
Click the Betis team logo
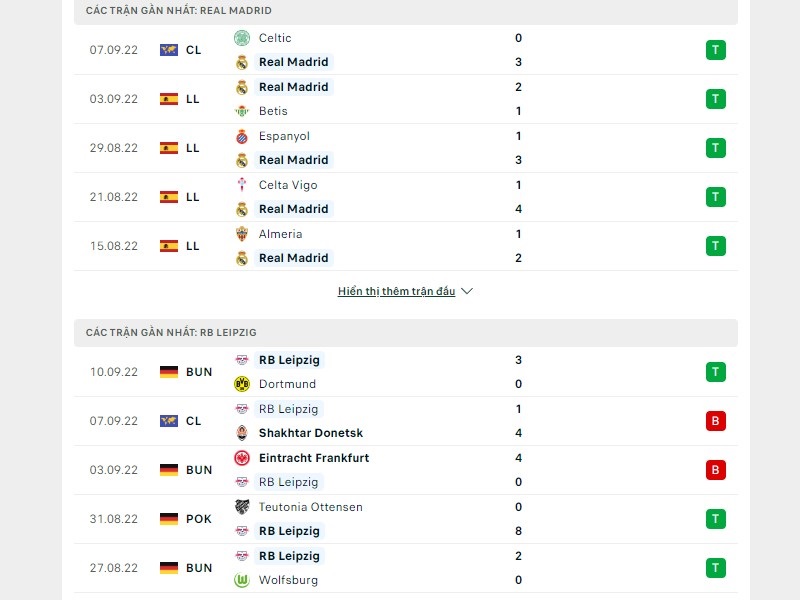241,111
